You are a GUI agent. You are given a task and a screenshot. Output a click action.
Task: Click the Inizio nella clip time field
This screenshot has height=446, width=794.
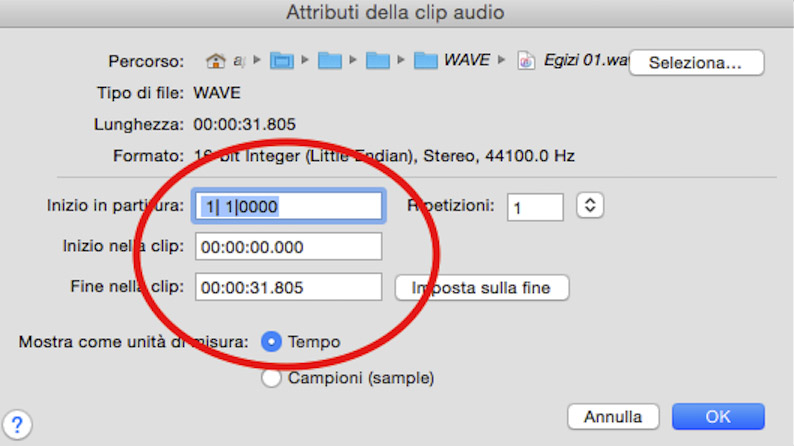(289, 247)
